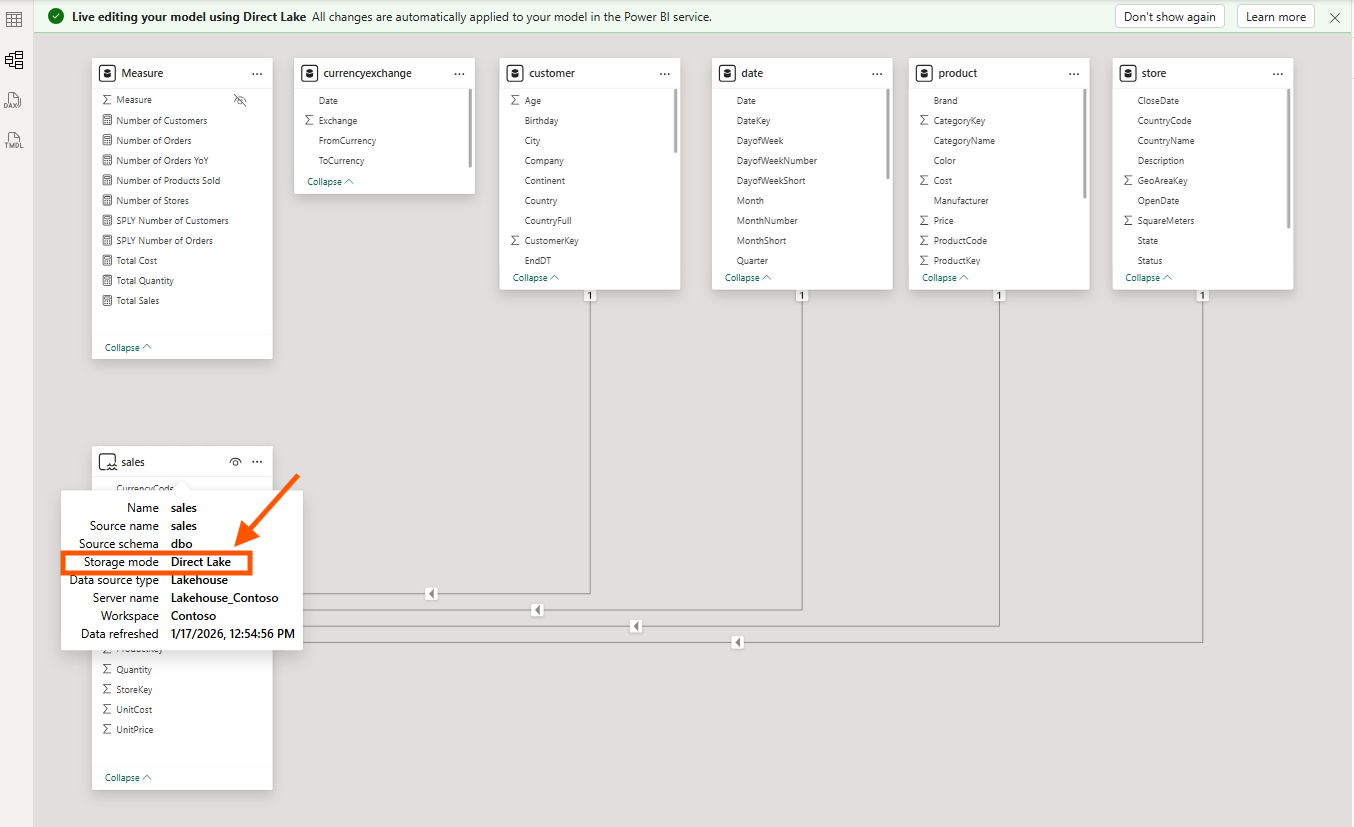The image size is (1354, 827).
Task: Click the sigma icon beside Age column
Action: (515, 100)
